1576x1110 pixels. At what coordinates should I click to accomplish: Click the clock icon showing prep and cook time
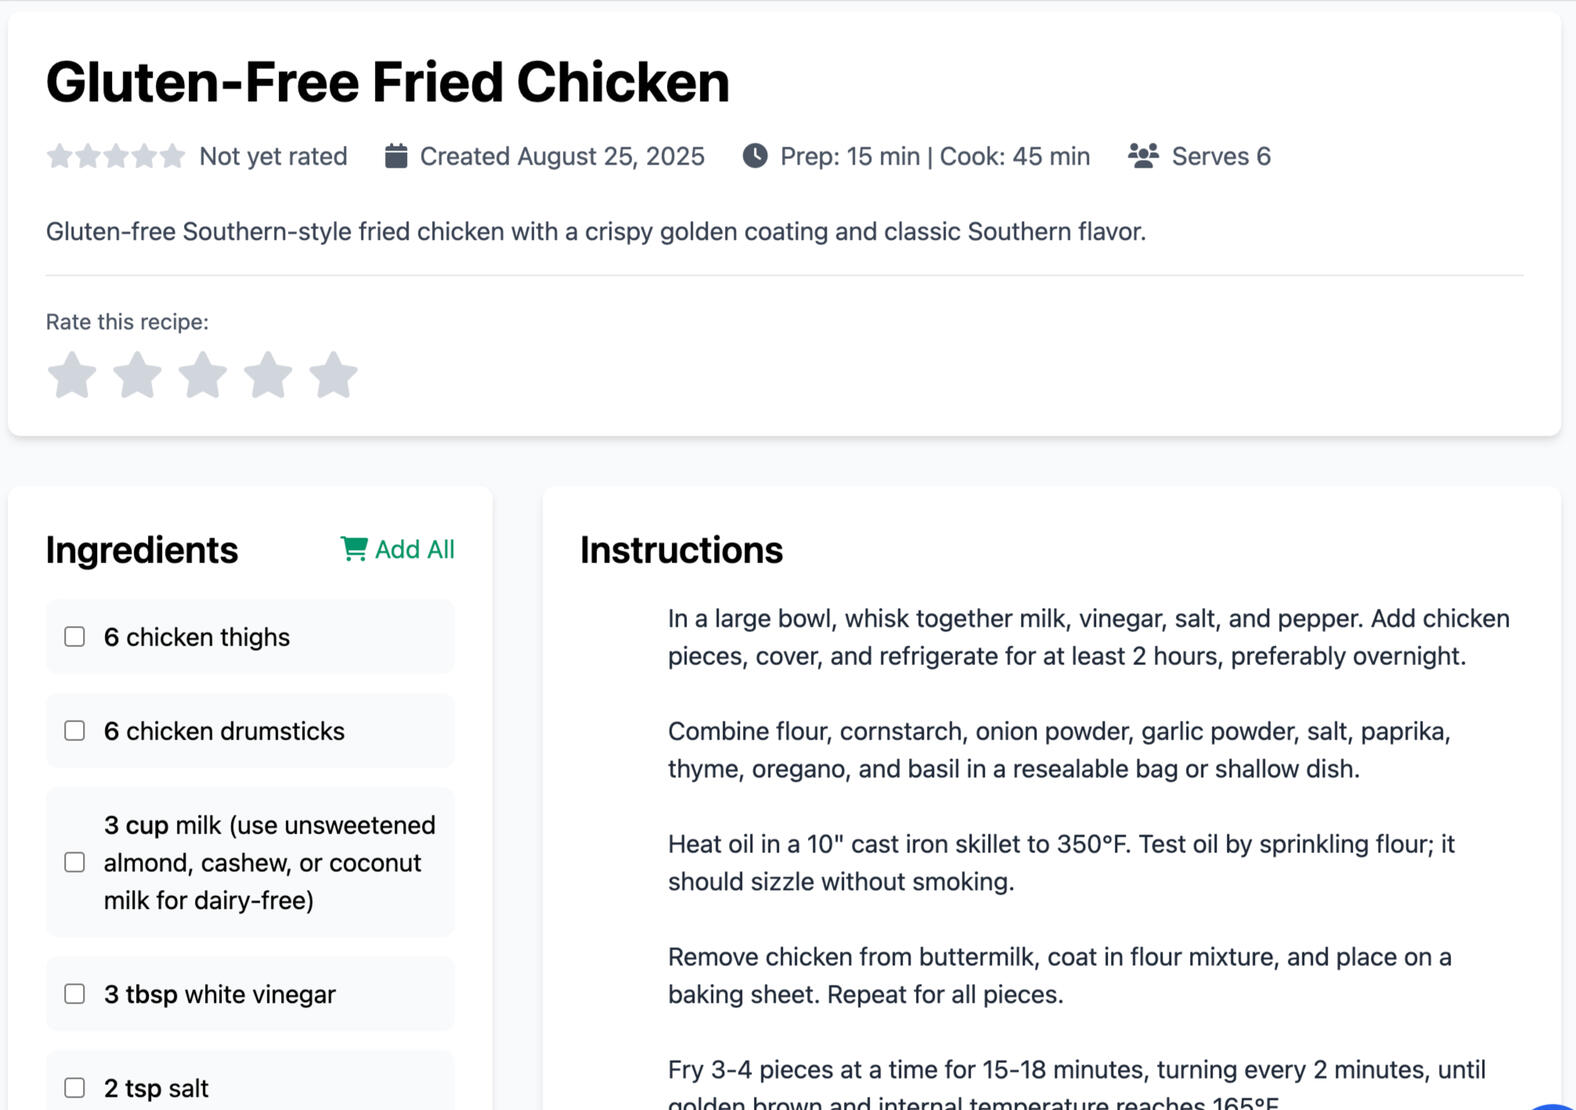tap(755, 155)
